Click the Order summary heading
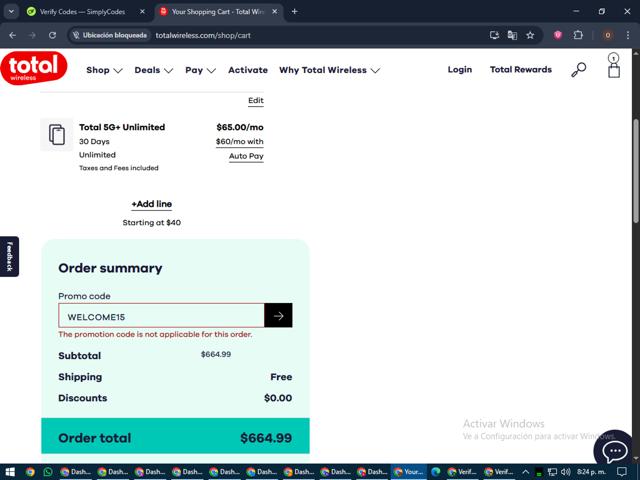Image resolution: width=640 pixels, height=480 pixels. (x=110, y=268)
